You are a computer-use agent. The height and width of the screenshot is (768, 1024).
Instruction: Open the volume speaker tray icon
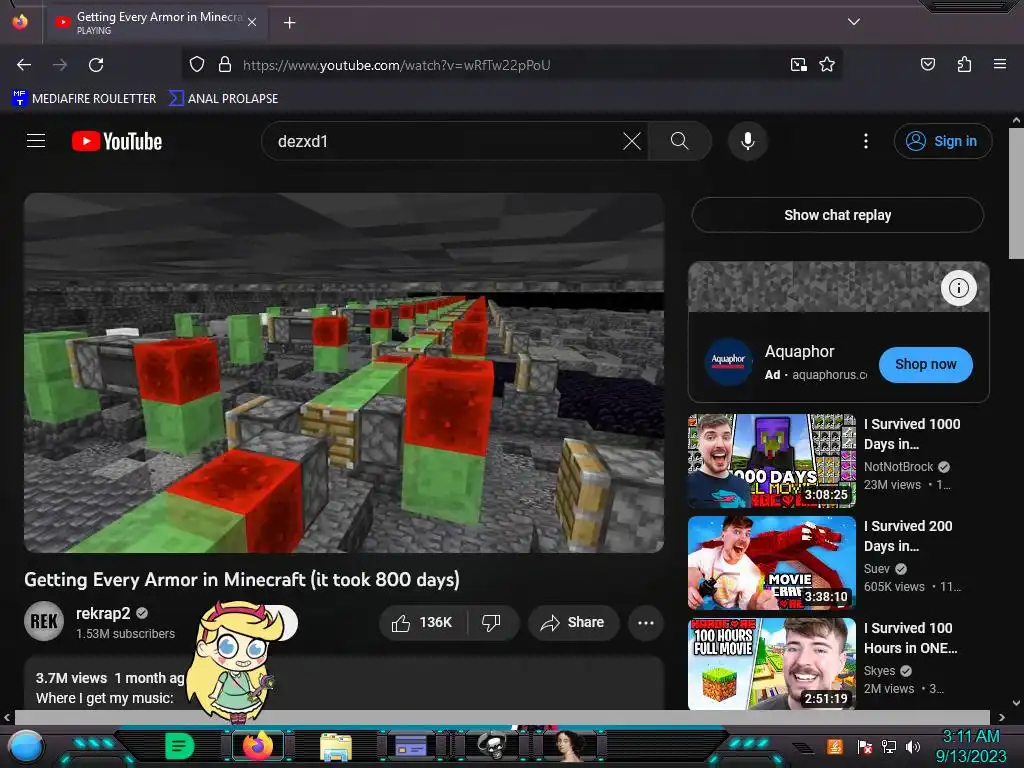(x=912, y=746)
